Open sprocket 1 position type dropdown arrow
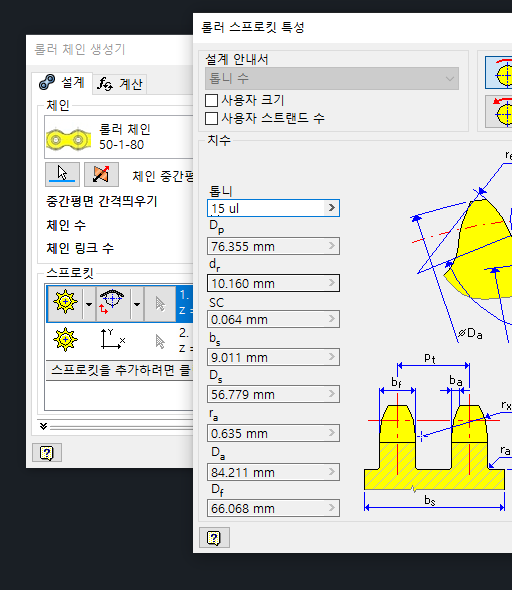Screen dimensions: 512x590 [137, 304]
